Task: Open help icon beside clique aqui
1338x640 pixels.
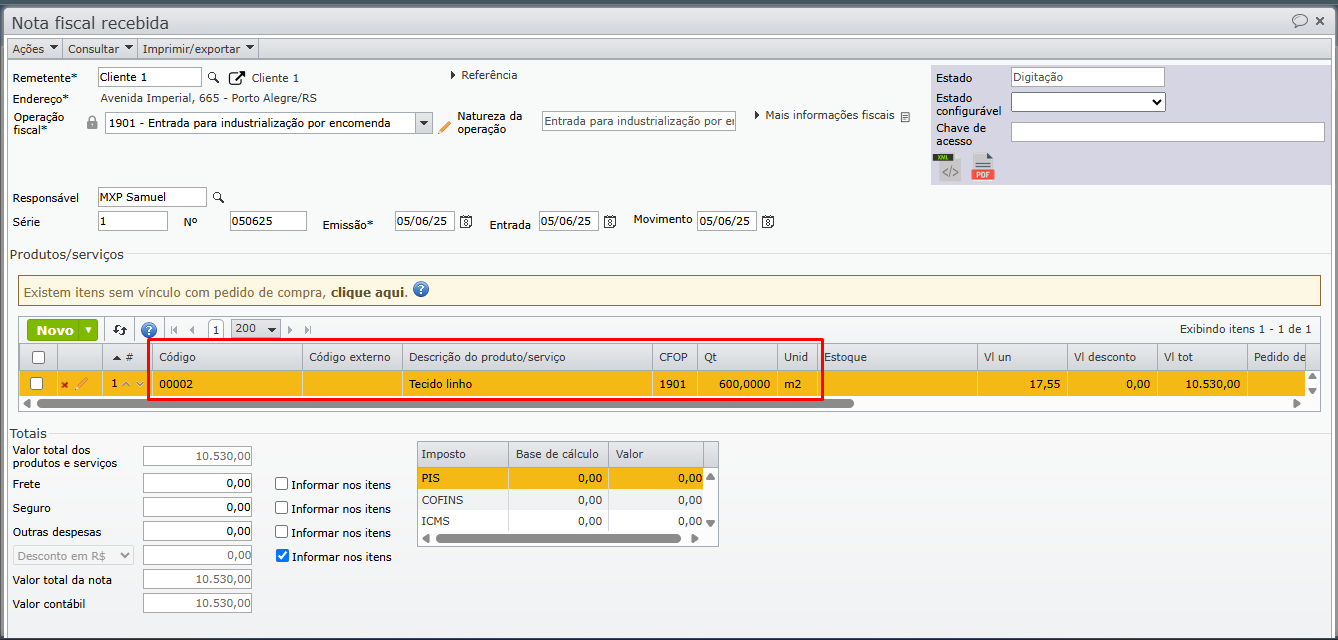Action: tap(421, 290)
